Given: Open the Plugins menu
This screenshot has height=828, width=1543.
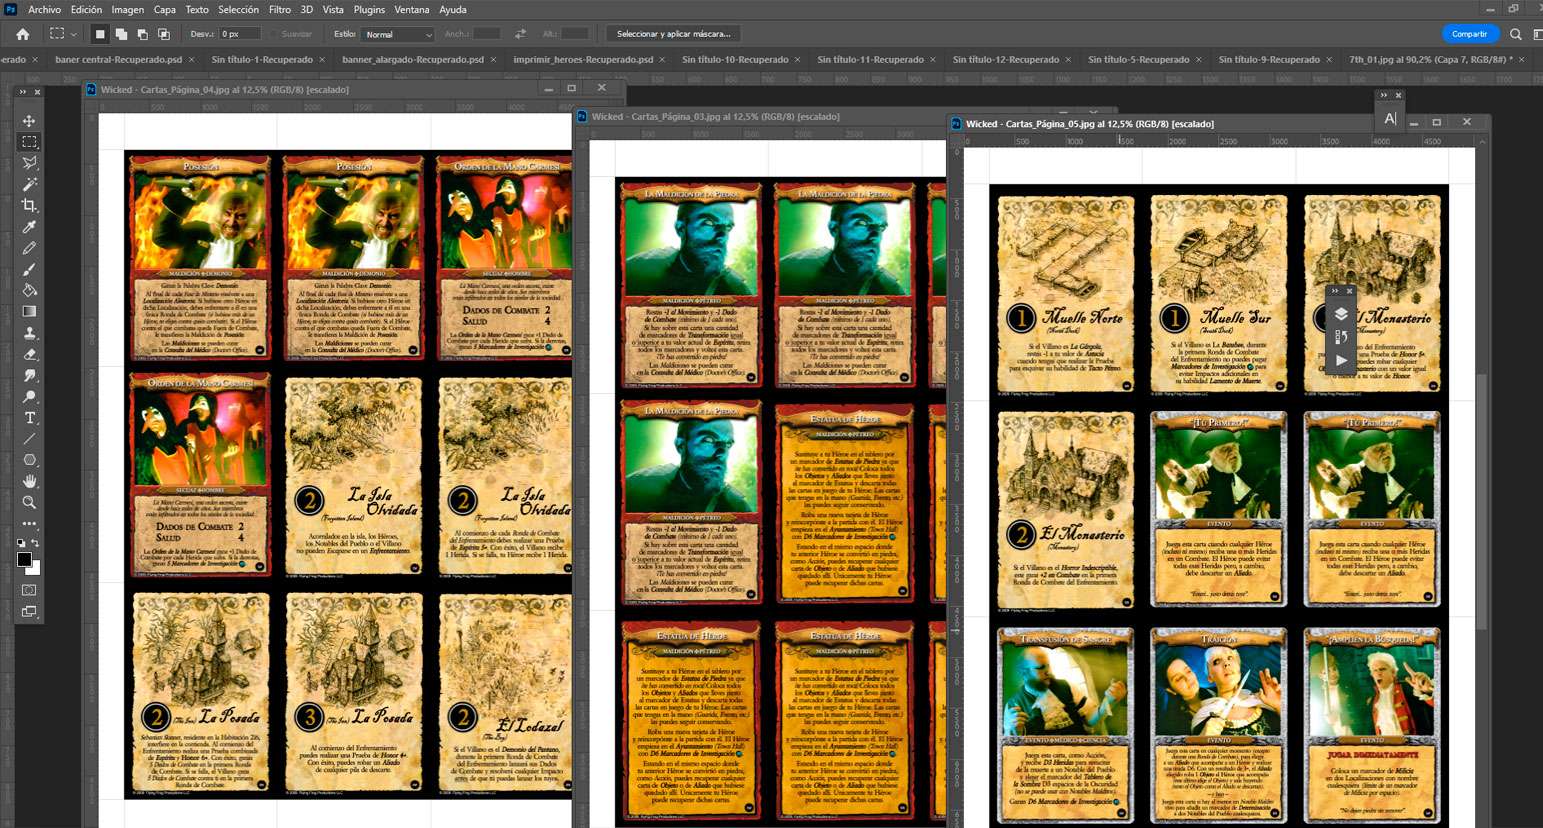Looking at the screenshot, I should [x=369, y=9].
